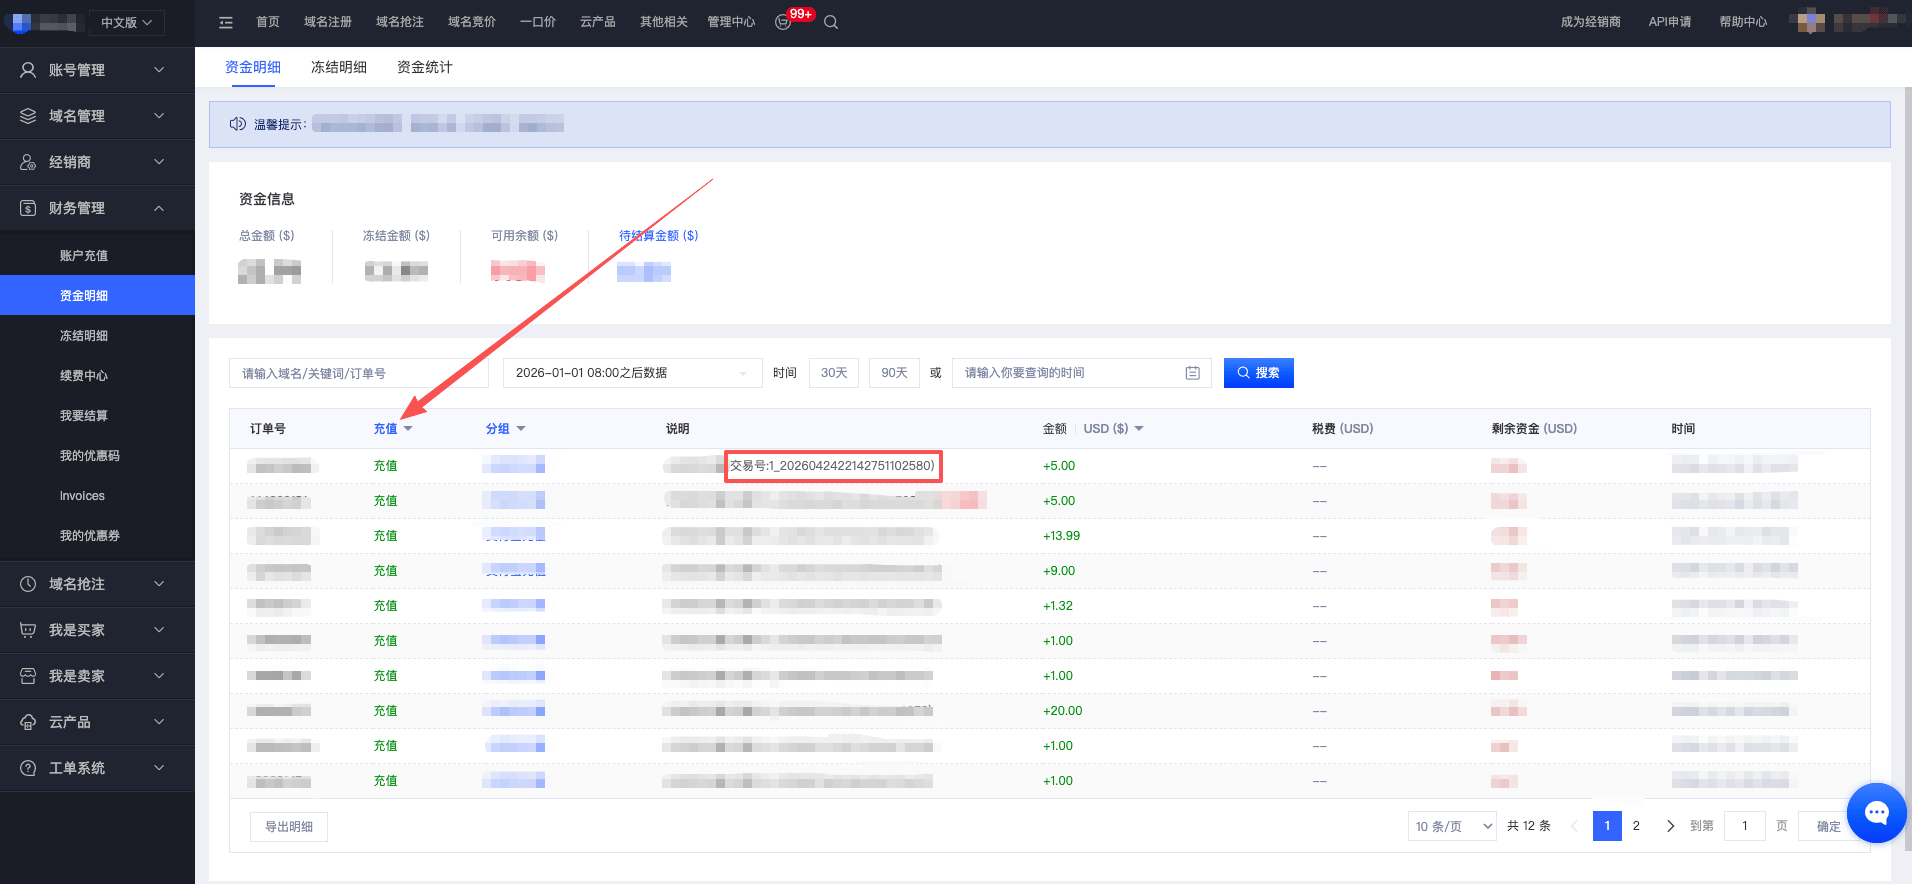Click the calendar icon in date field
Viewport: 1912px width, 884px height.
pos(1192,373)
